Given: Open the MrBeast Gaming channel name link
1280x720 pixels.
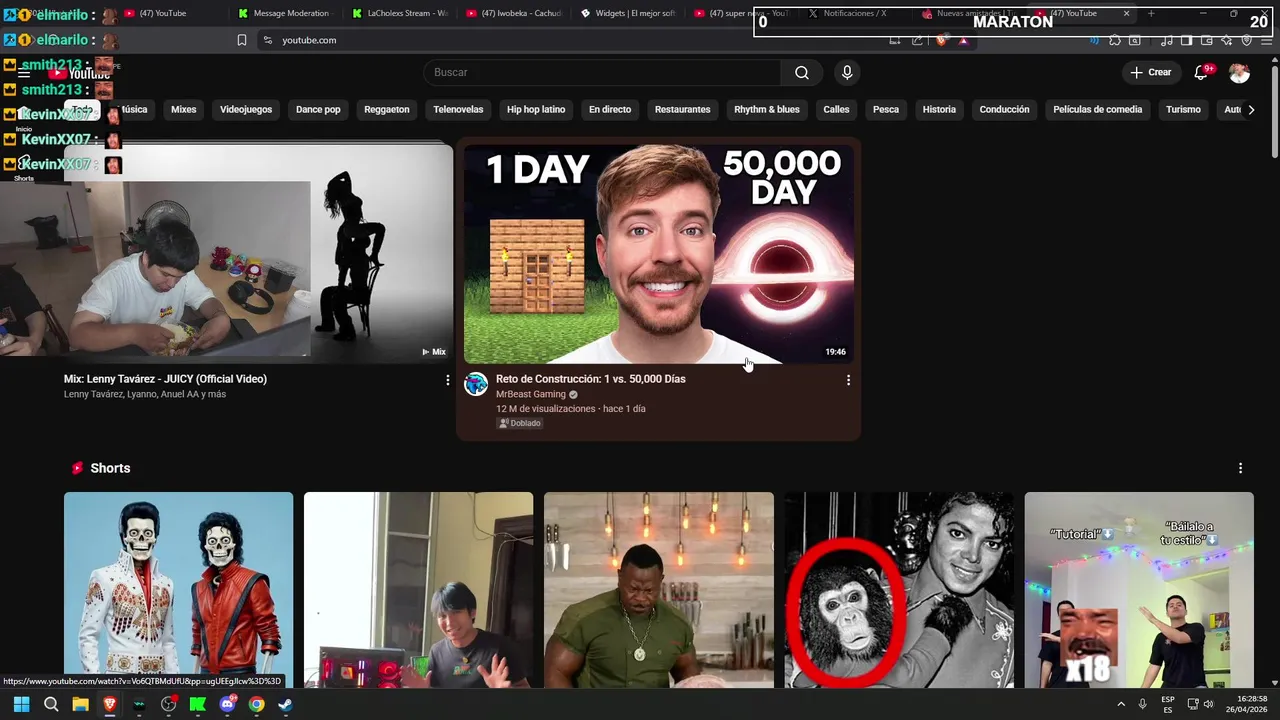Looking at the screenshot, I should click(531, 394).
